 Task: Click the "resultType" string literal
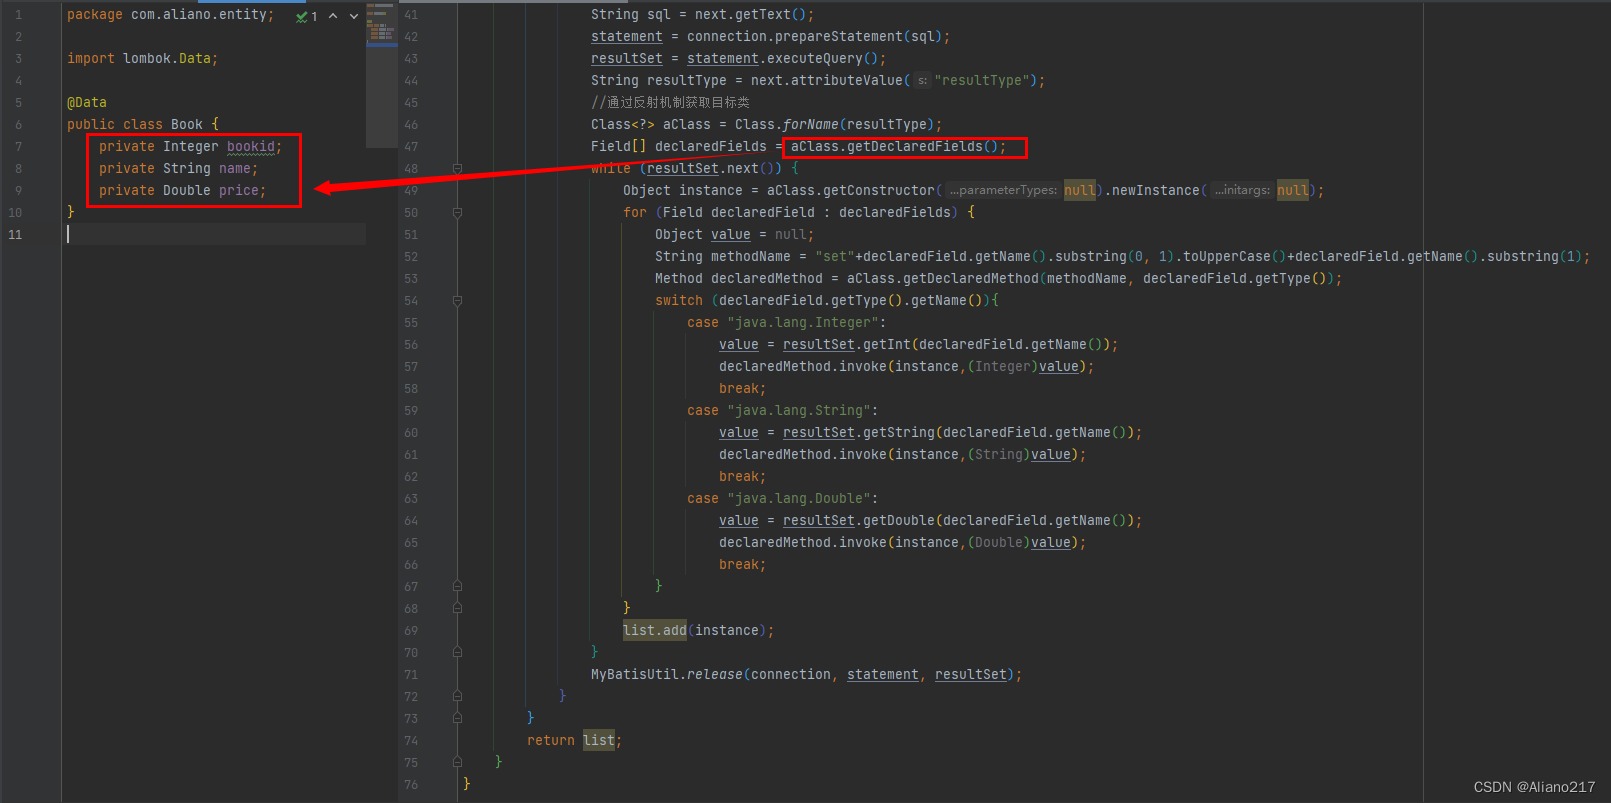(x=983, y=80)
